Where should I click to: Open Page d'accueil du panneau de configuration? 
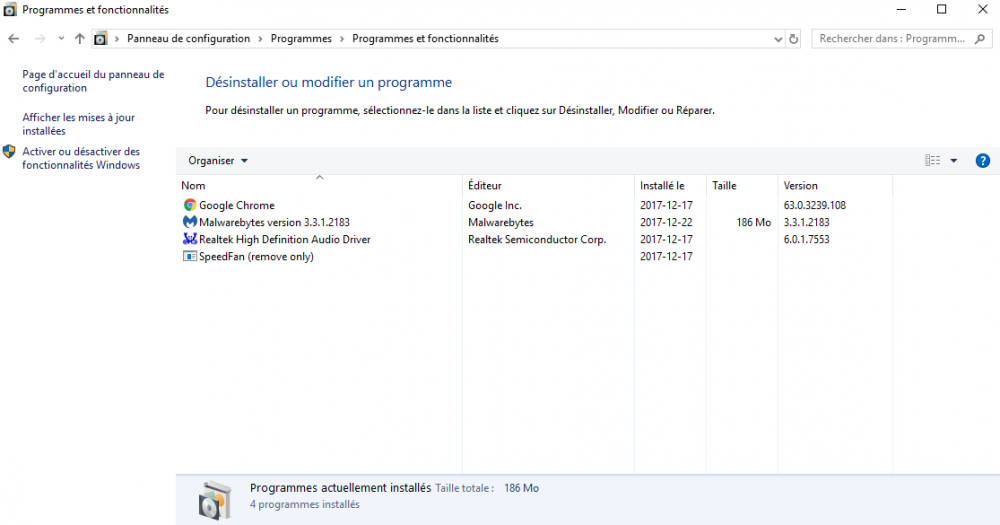[x=93, y=81]
